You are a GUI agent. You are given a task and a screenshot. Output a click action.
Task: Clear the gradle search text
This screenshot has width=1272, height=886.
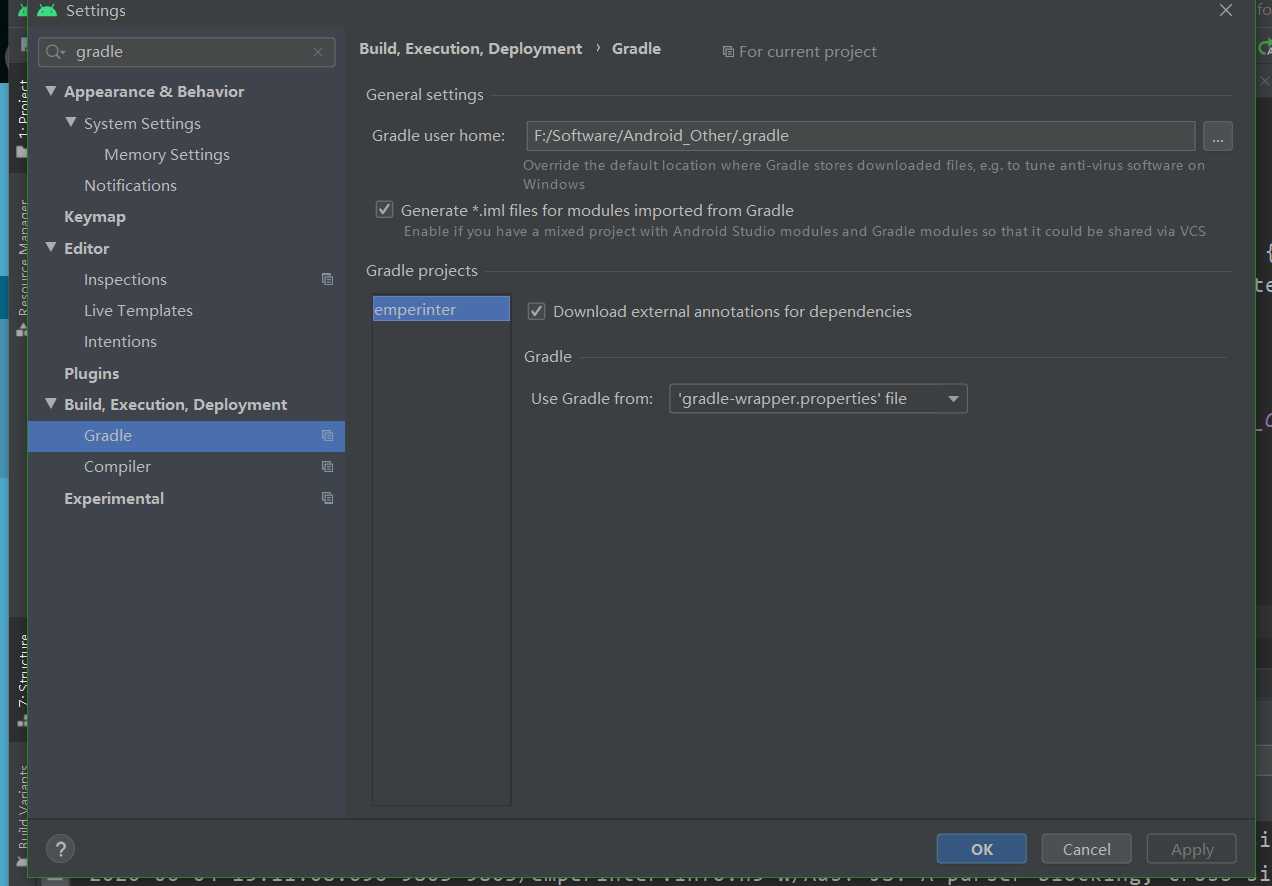[318, 52]
